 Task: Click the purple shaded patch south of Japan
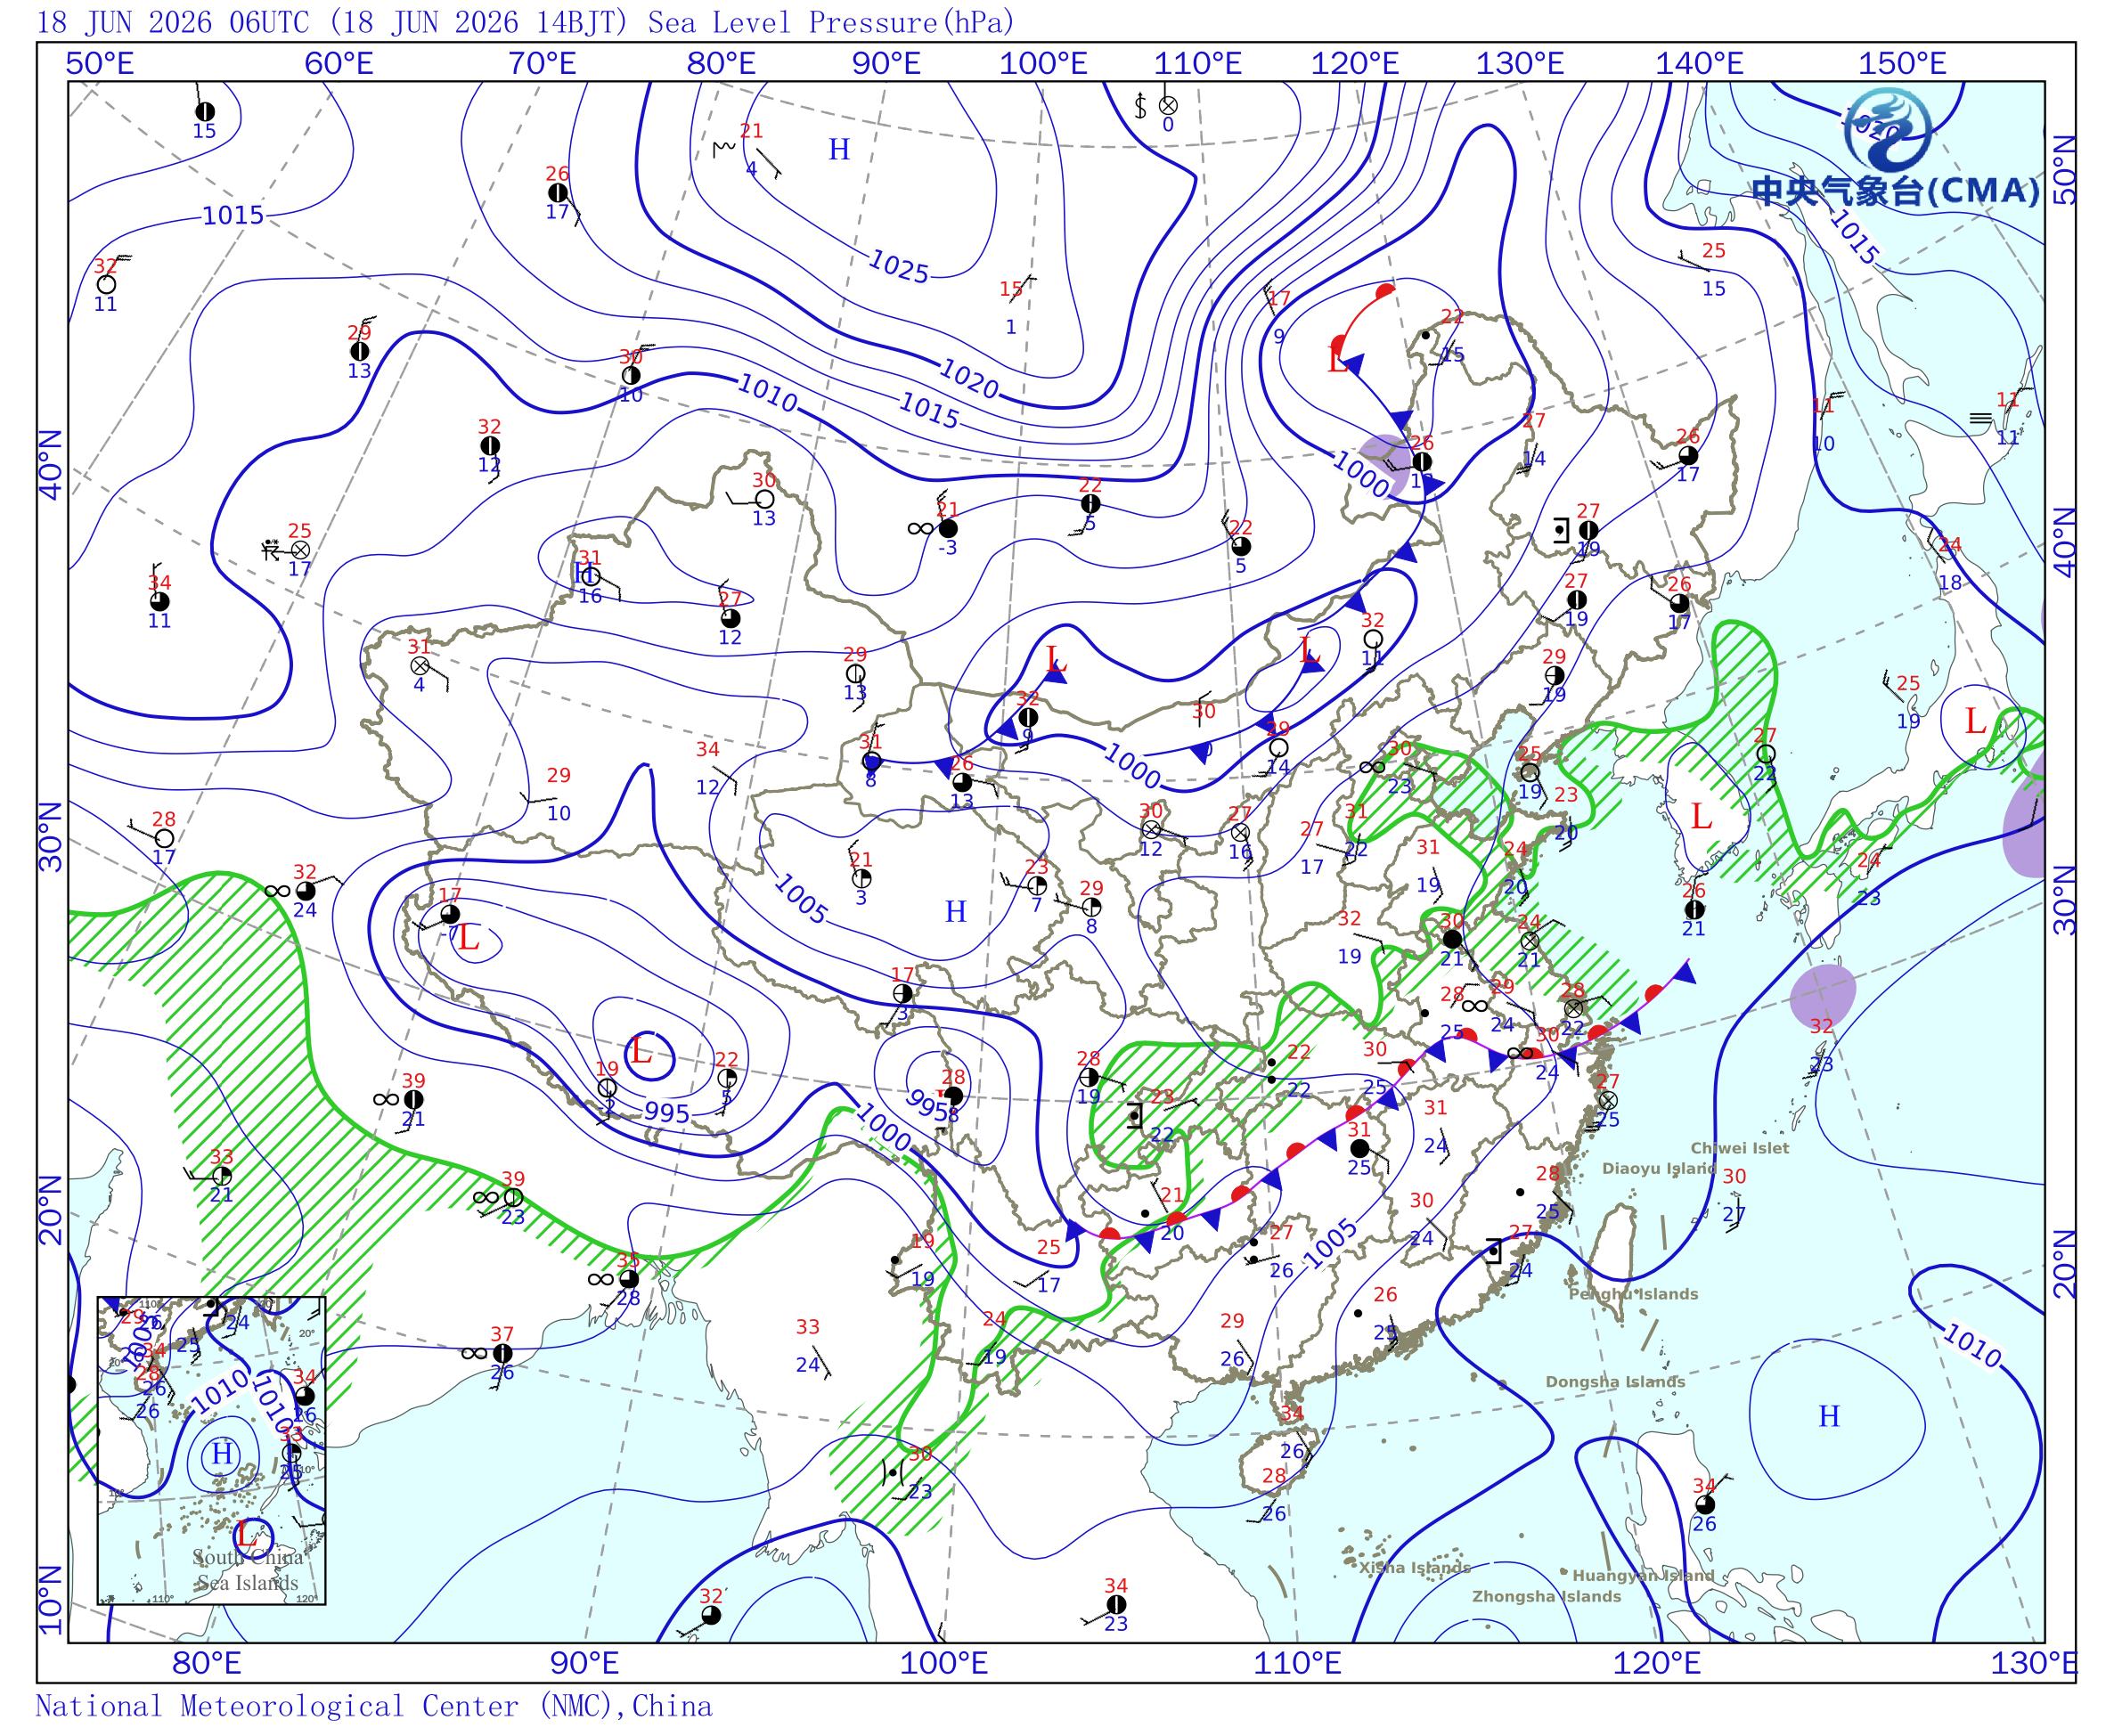point(1822,995)
